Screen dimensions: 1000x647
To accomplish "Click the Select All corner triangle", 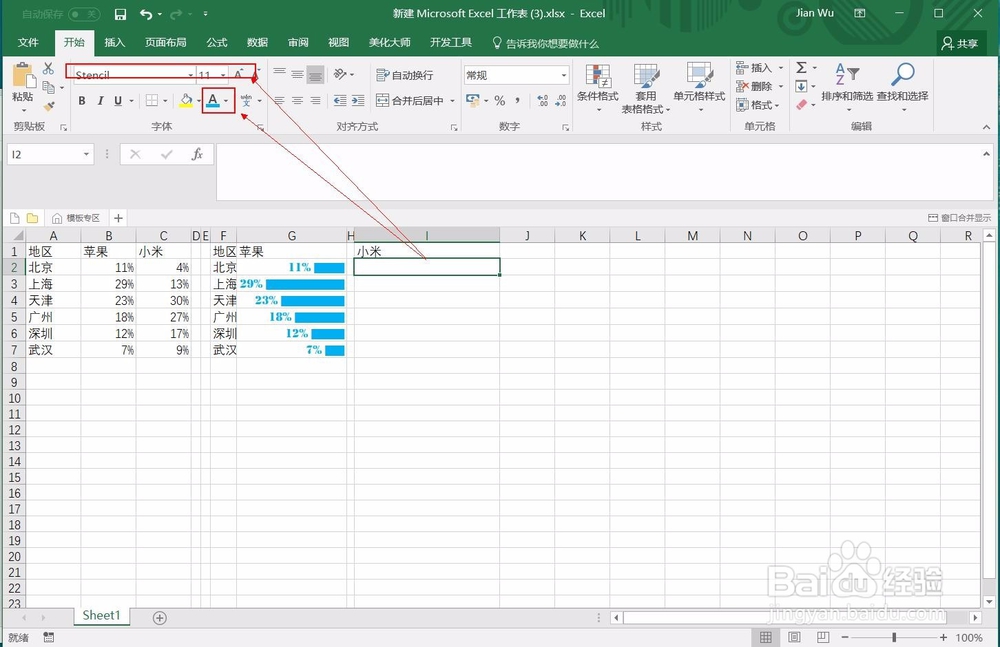I will tap(17, 235).
